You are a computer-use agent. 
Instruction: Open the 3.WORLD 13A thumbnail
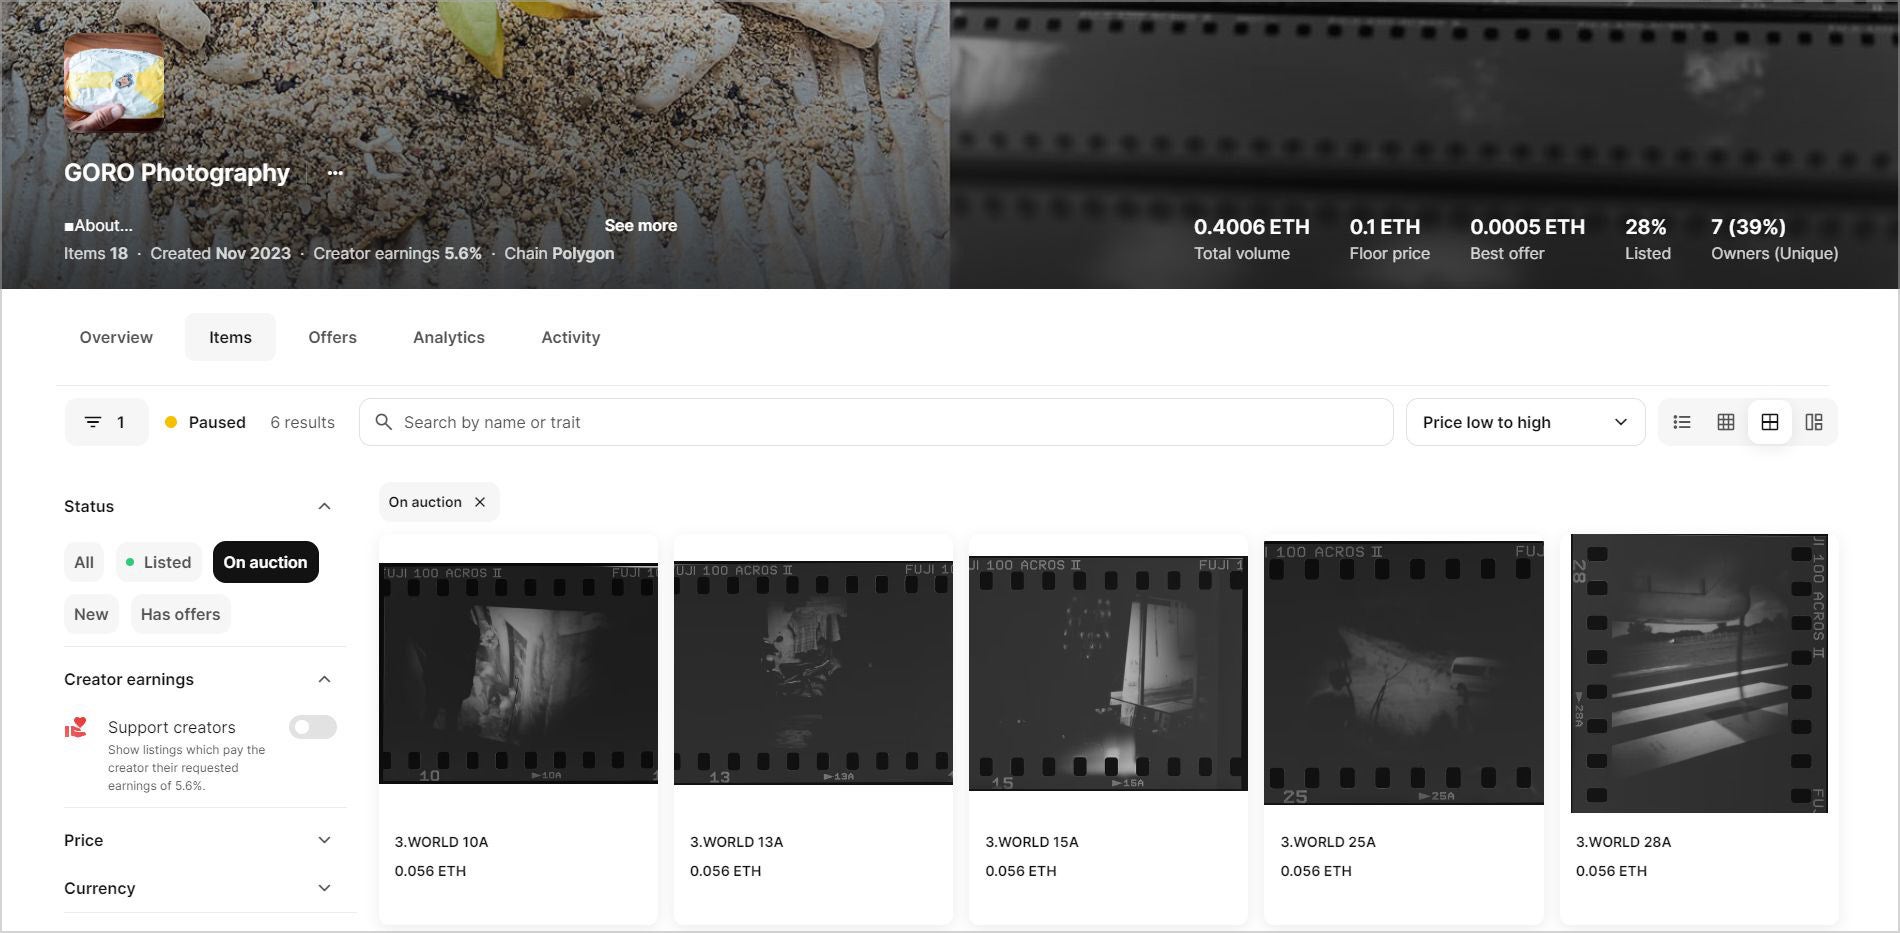coord(813,673)
